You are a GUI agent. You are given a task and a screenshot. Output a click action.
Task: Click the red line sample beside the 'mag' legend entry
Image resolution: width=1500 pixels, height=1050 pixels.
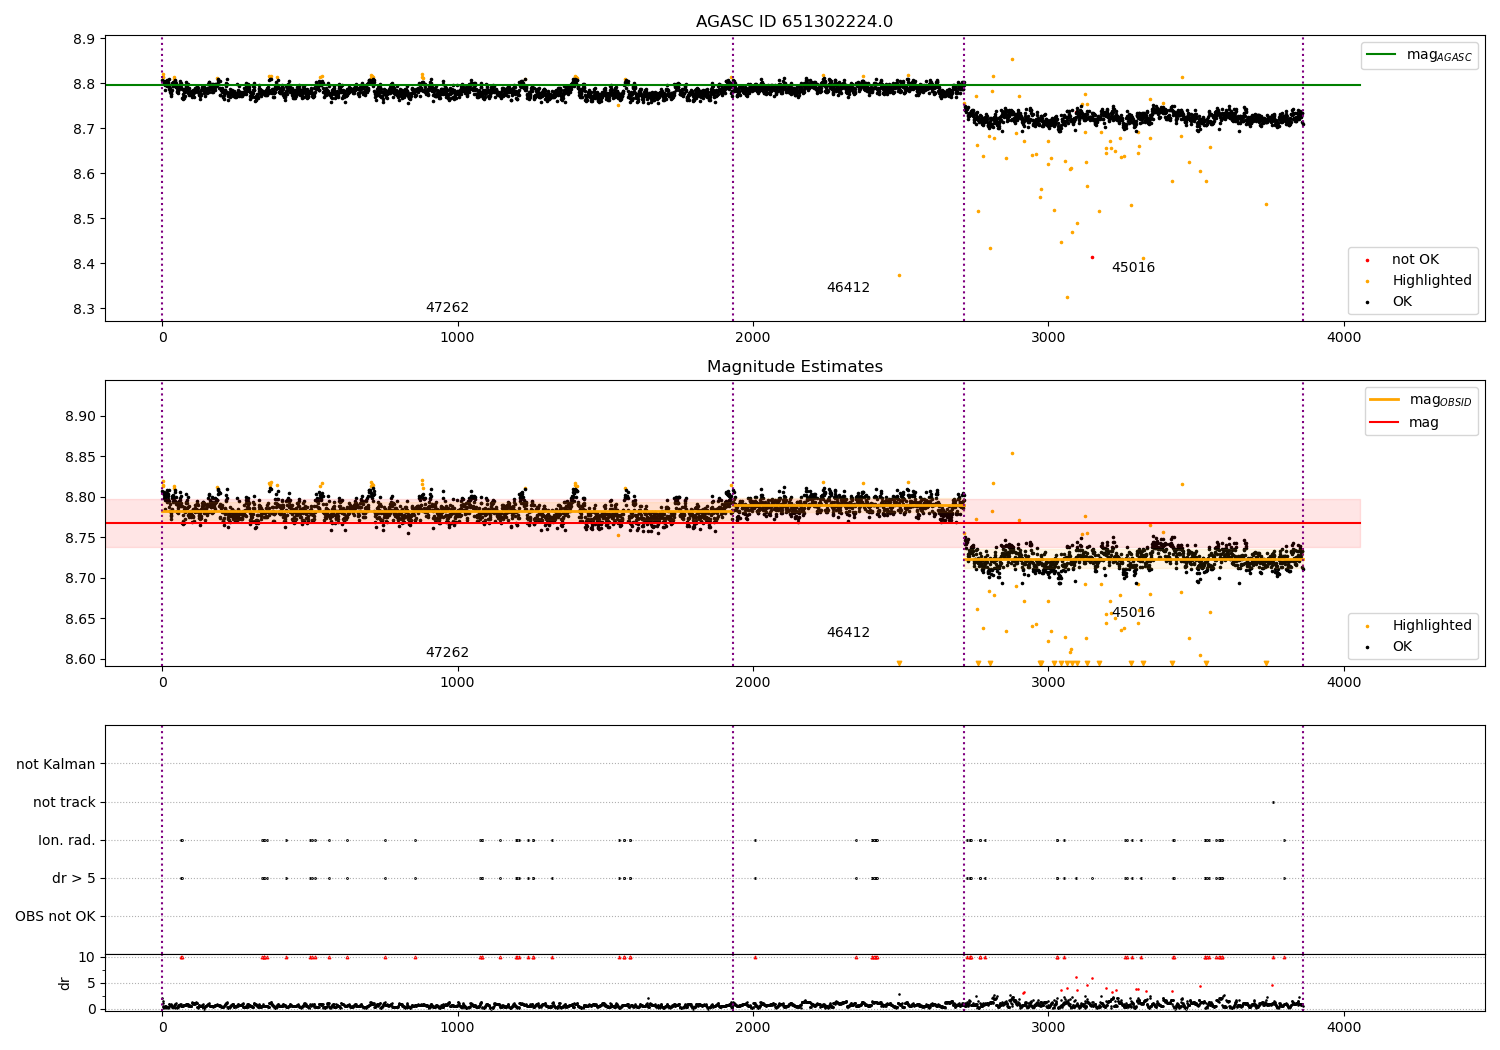pyautogui.click(x=1385, y=423)
